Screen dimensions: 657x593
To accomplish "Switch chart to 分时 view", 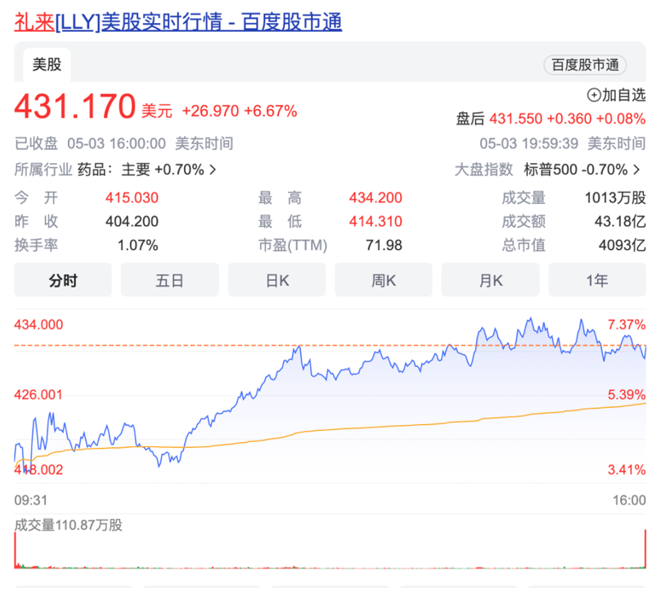I will (63, 280).
